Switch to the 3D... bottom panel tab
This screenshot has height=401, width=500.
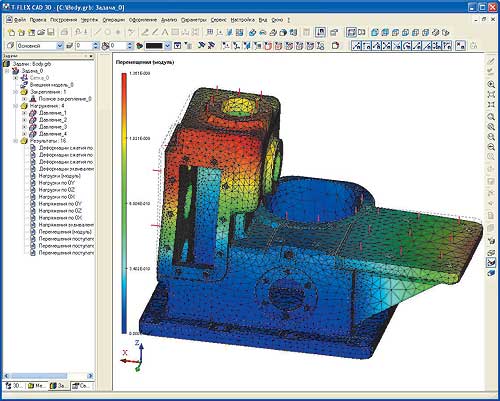click(x=14, y=386)
